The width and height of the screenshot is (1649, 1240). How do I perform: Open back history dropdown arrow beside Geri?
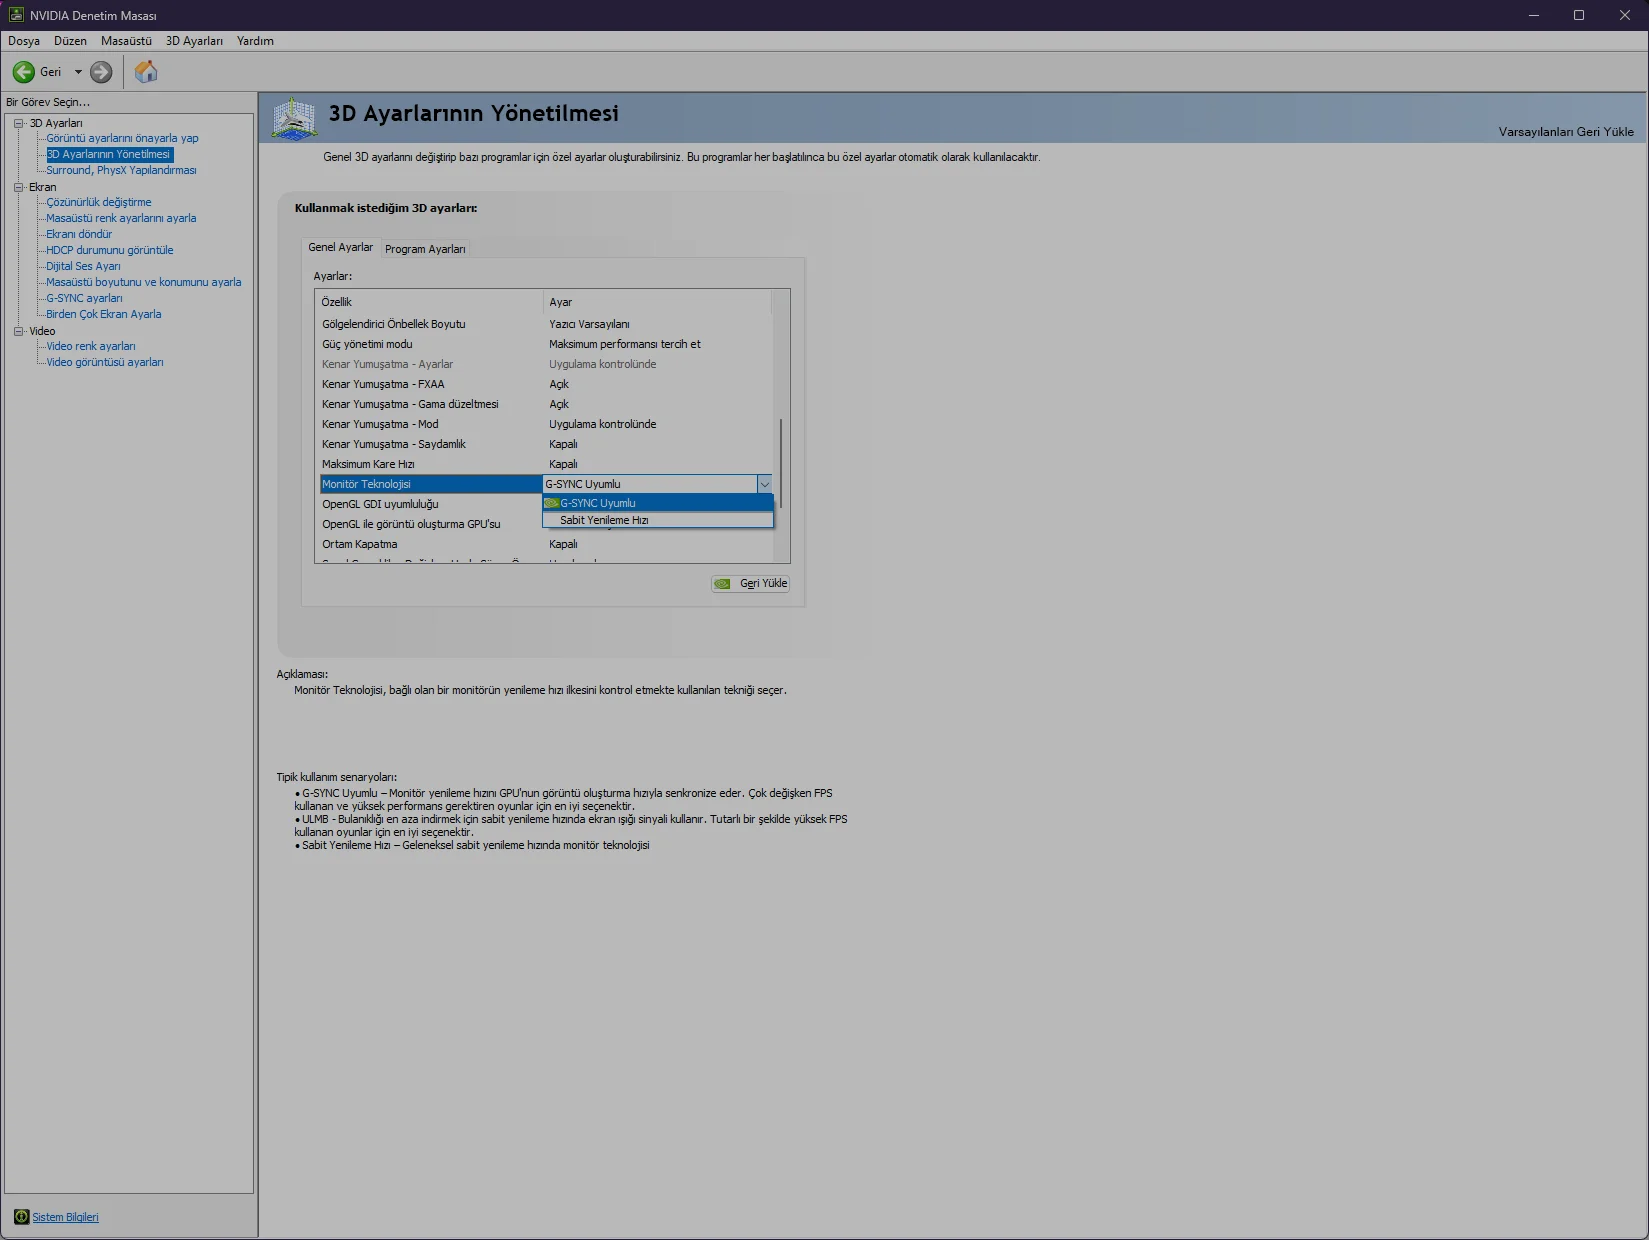(x=78, y=72)
